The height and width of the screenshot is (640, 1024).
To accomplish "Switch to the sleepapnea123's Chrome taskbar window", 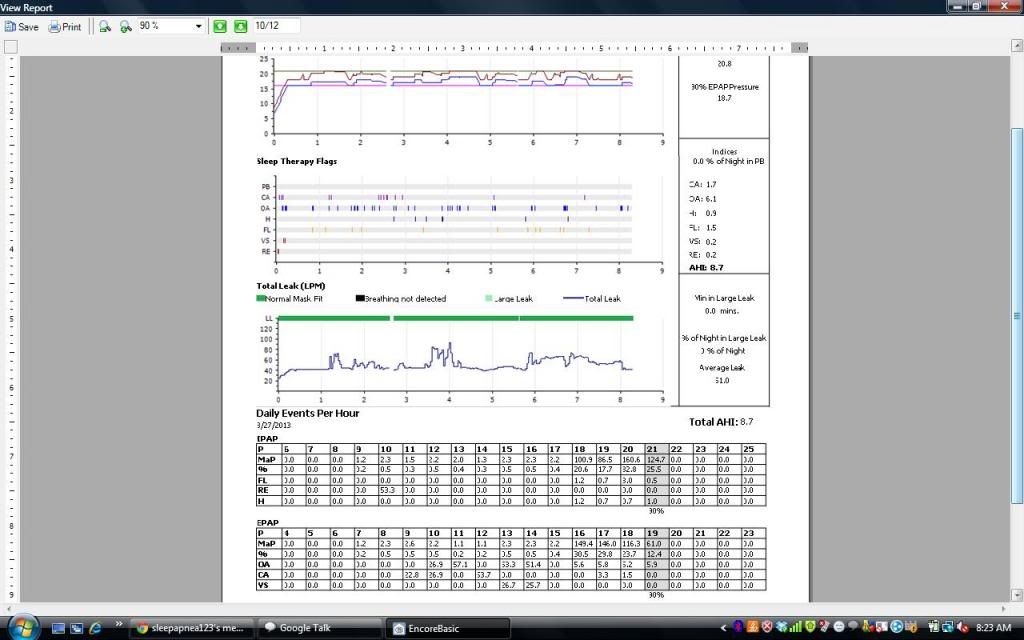I will [x=190, y=628].
